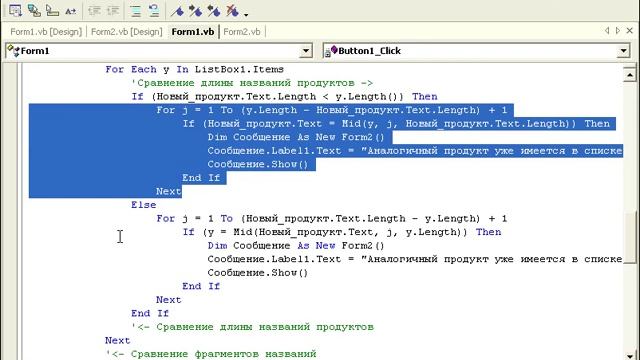The image size is (640, 360).
Task: Click comment '<- Сравнение длины названий продуктов'
Action: tap(252, 327)
